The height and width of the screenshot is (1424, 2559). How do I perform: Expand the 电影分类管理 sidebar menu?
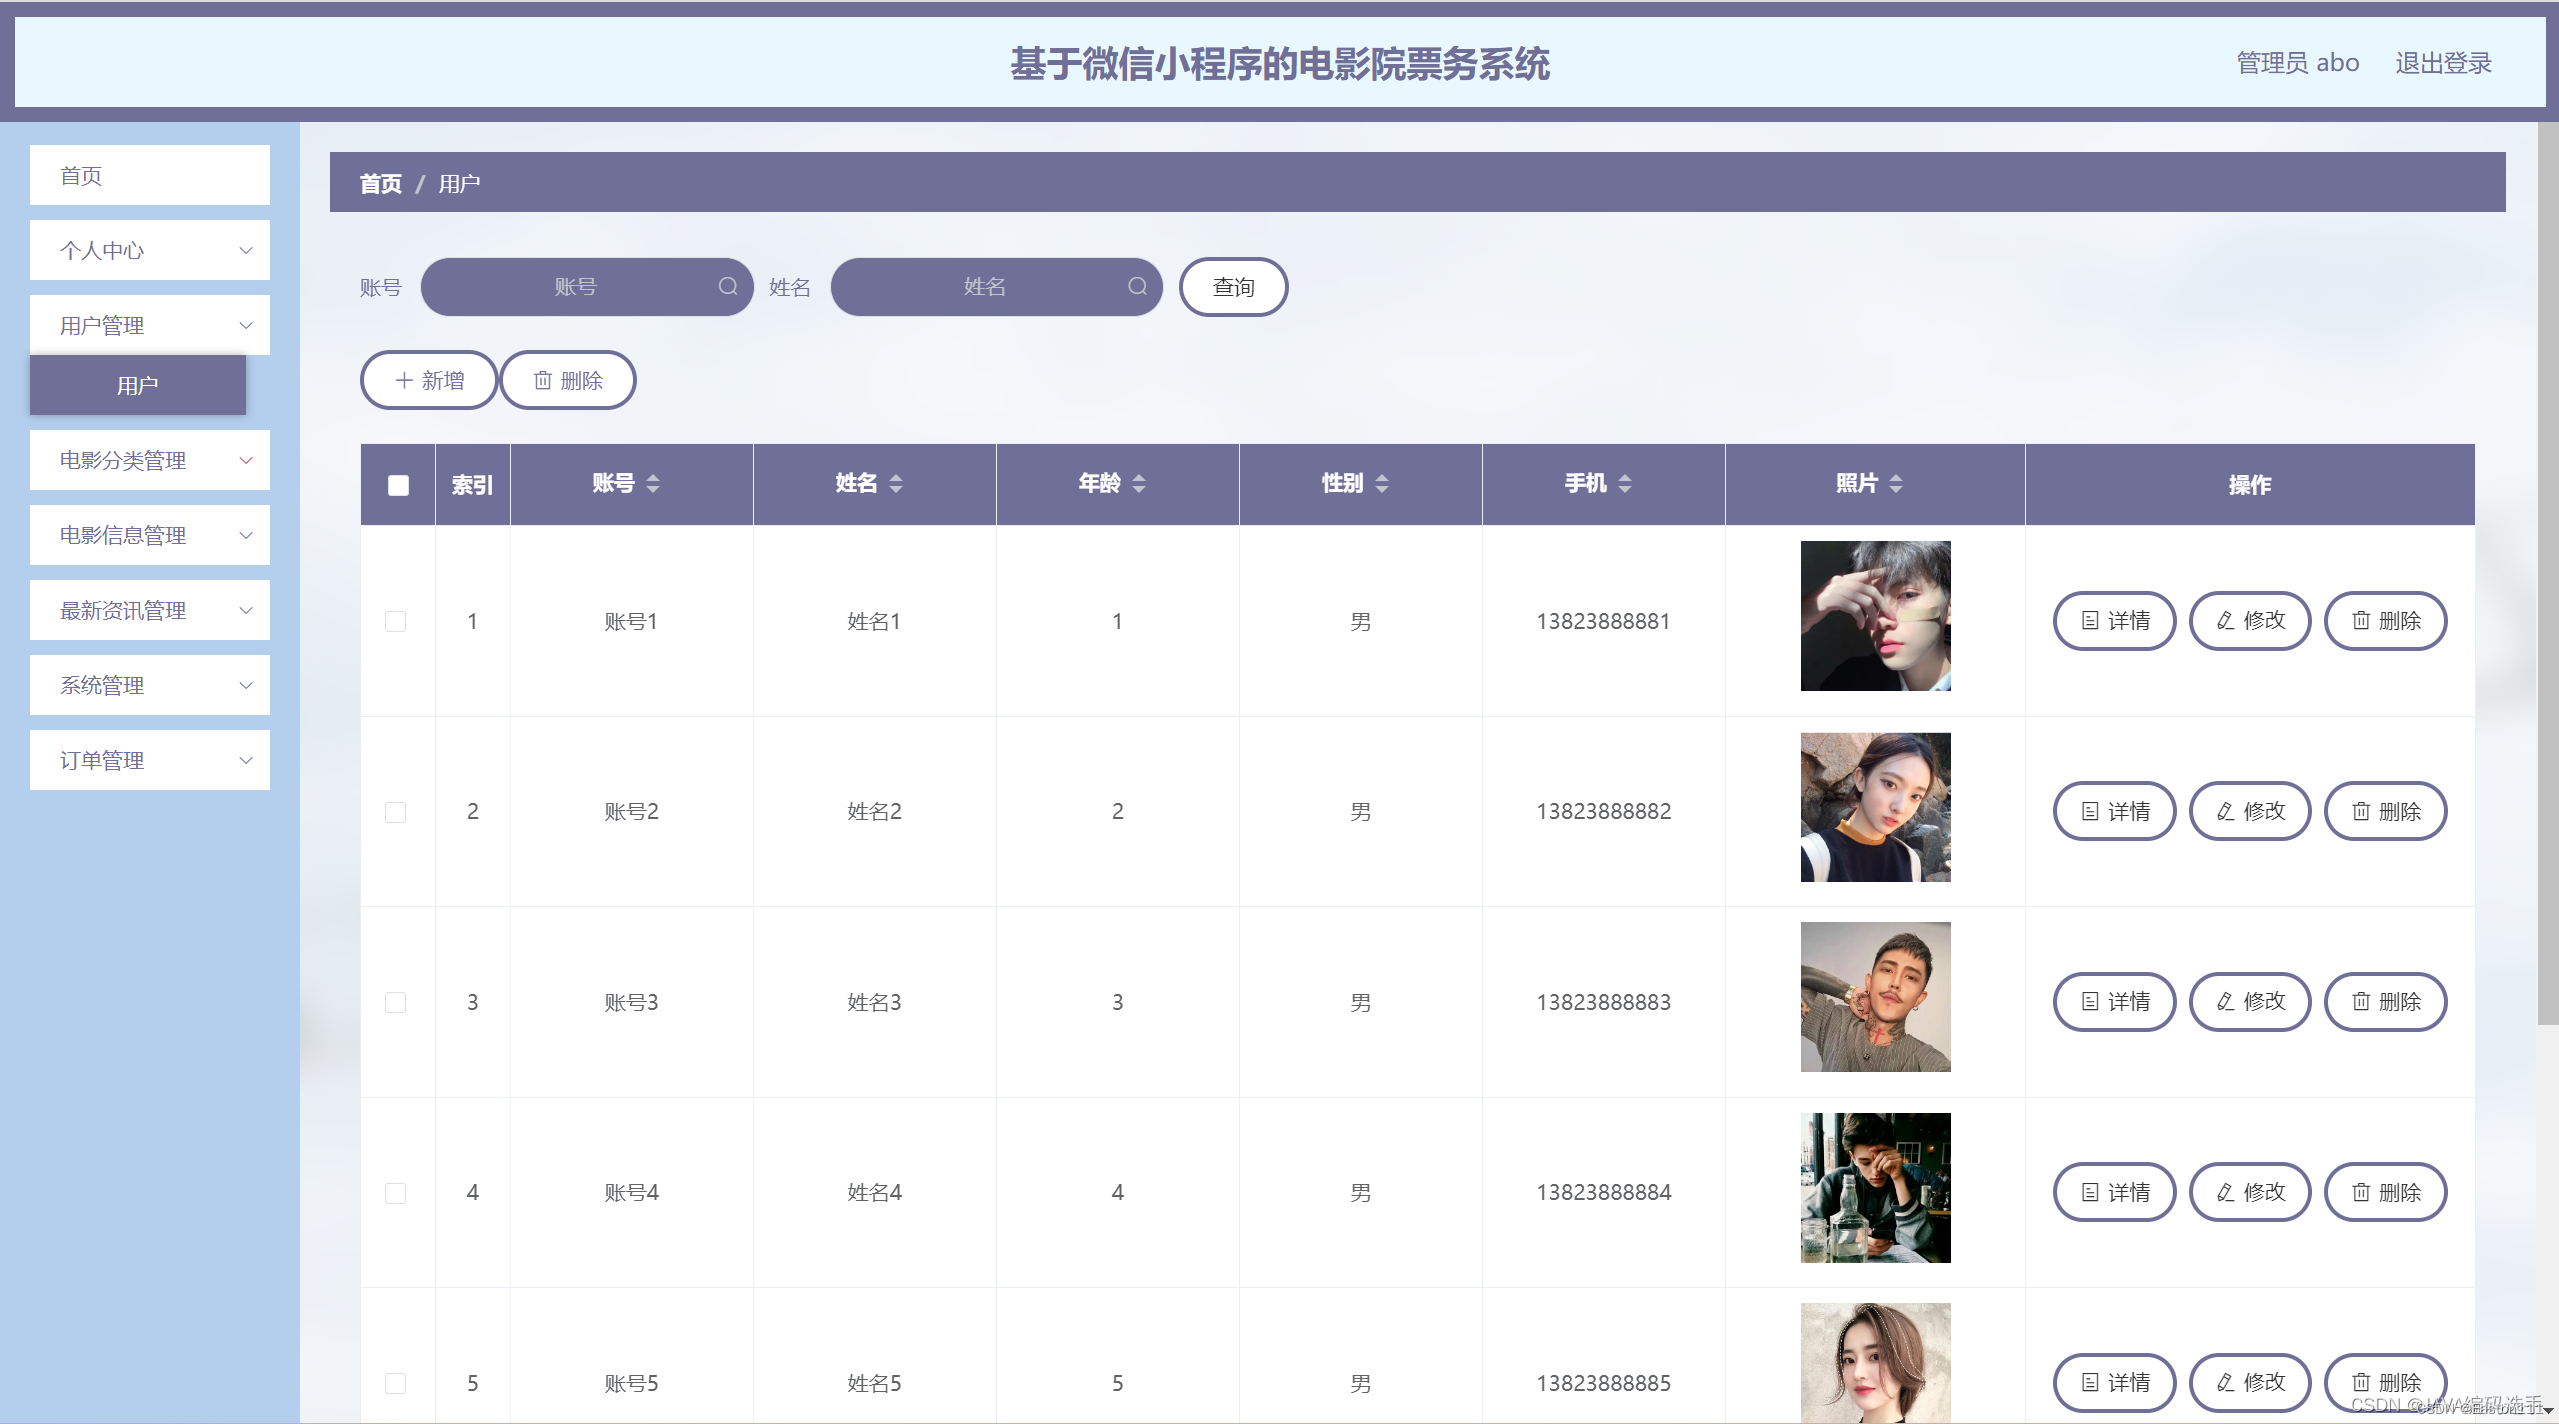(150, 460)
